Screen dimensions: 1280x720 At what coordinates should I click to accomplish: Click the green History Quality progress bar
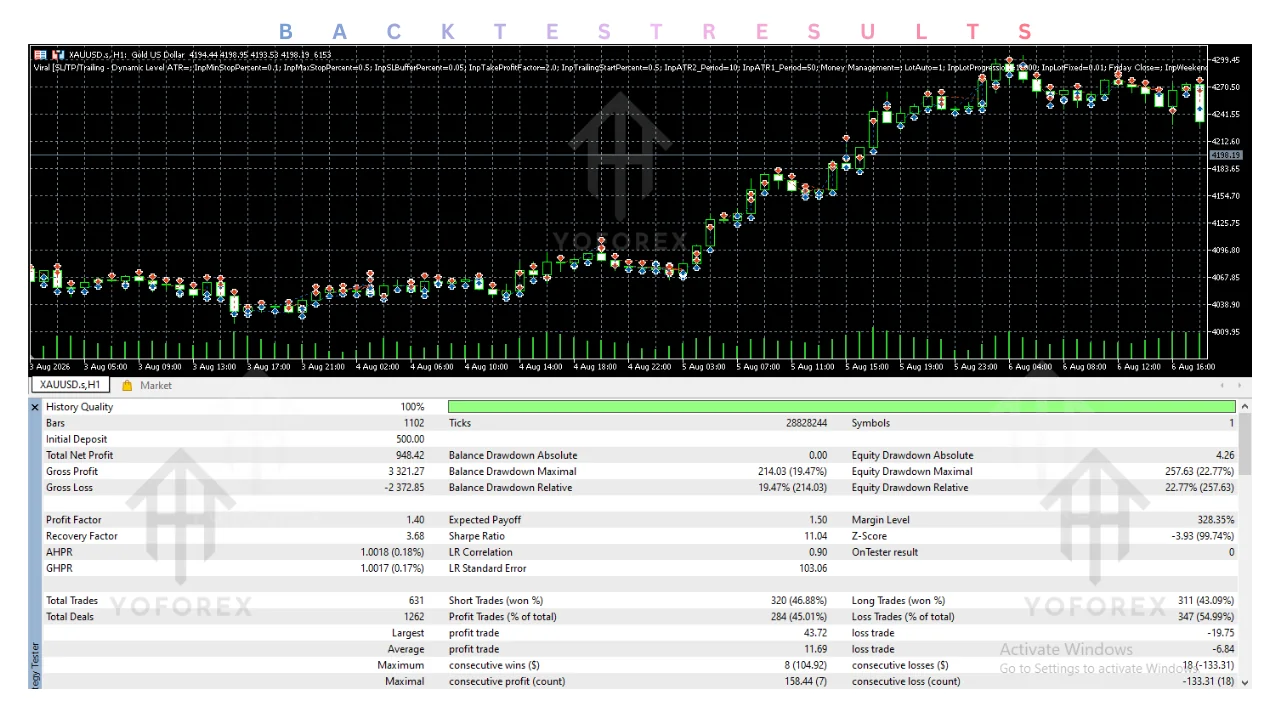coord(842,407)
